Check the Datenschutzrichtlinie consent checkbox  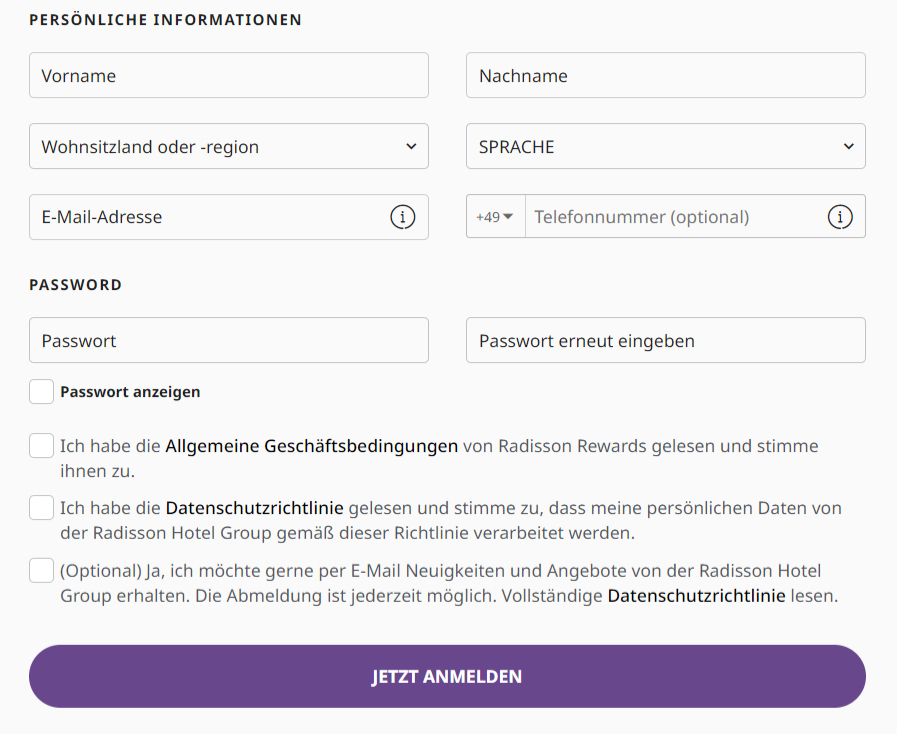[41, 508]
